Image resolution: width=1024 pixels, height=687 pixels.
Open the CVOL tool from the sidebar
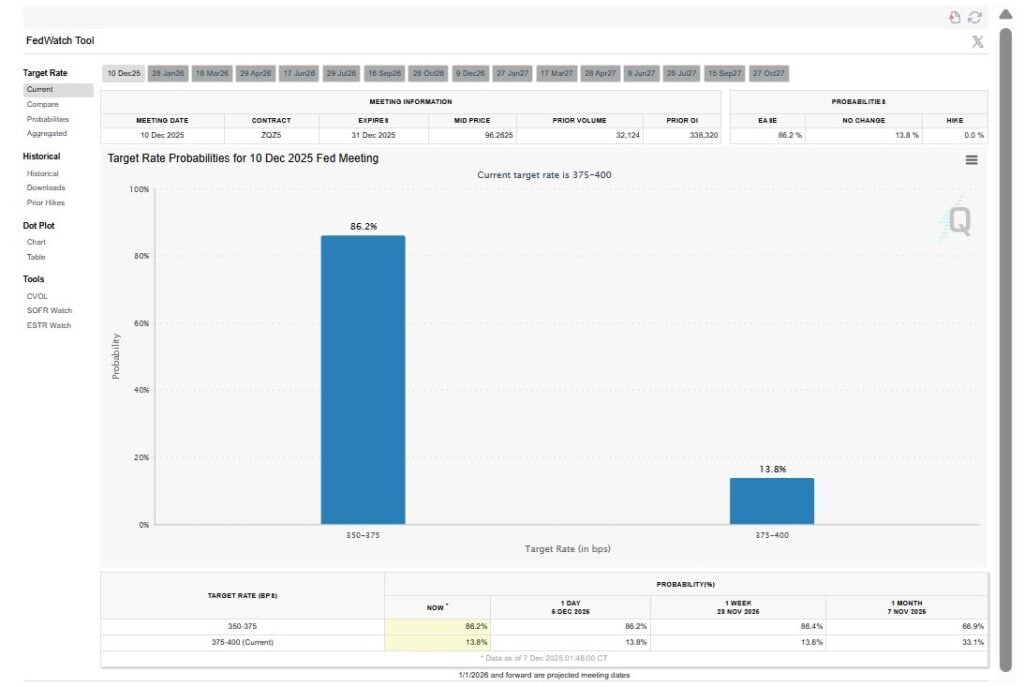click(38, 296)
